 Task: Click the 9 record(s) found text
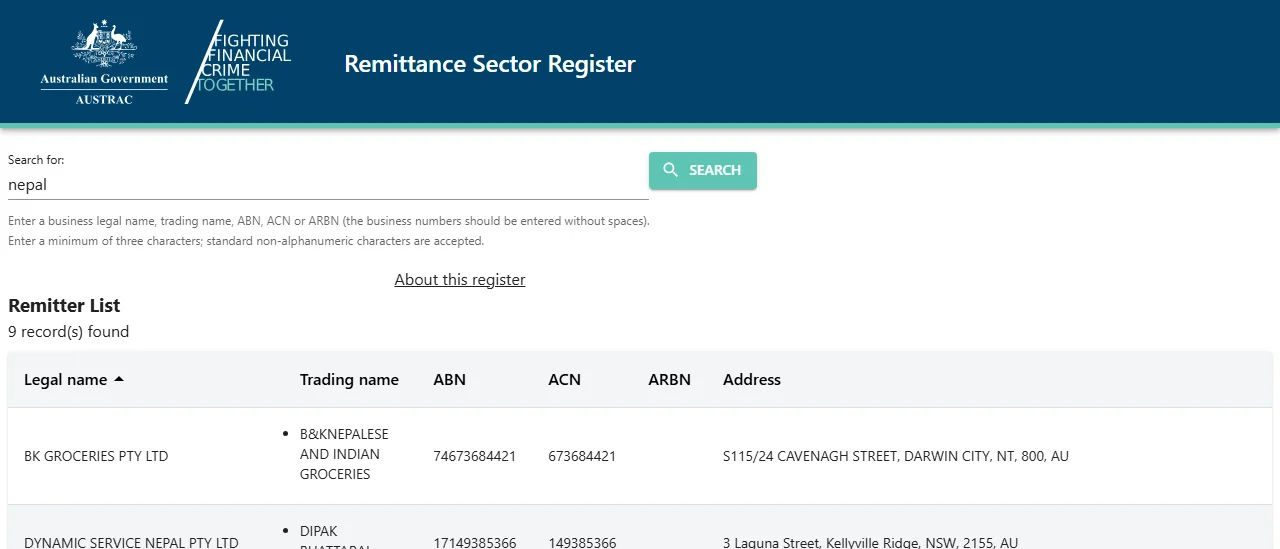pos(68,332)
